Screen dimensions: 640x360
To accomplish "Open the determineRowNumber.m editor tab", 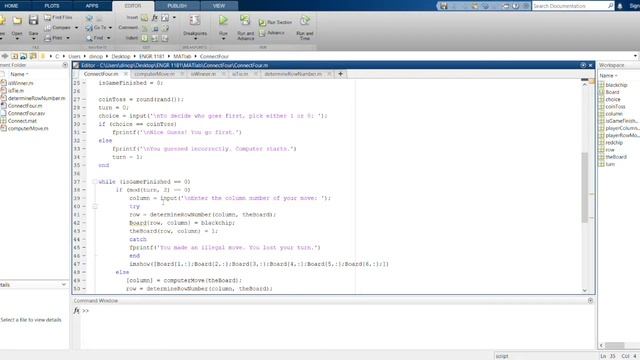I will (293, 74).
